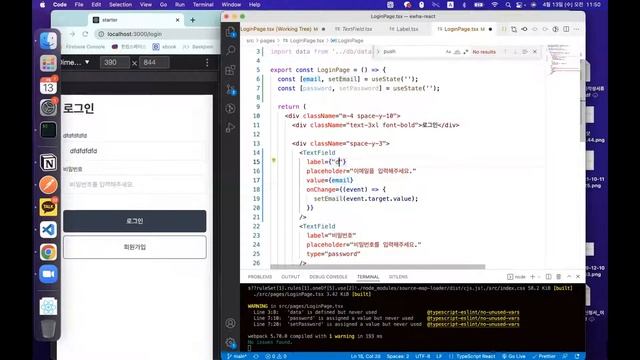Maximize the panel with chevron up
The image size is (640, 360).
569,277
